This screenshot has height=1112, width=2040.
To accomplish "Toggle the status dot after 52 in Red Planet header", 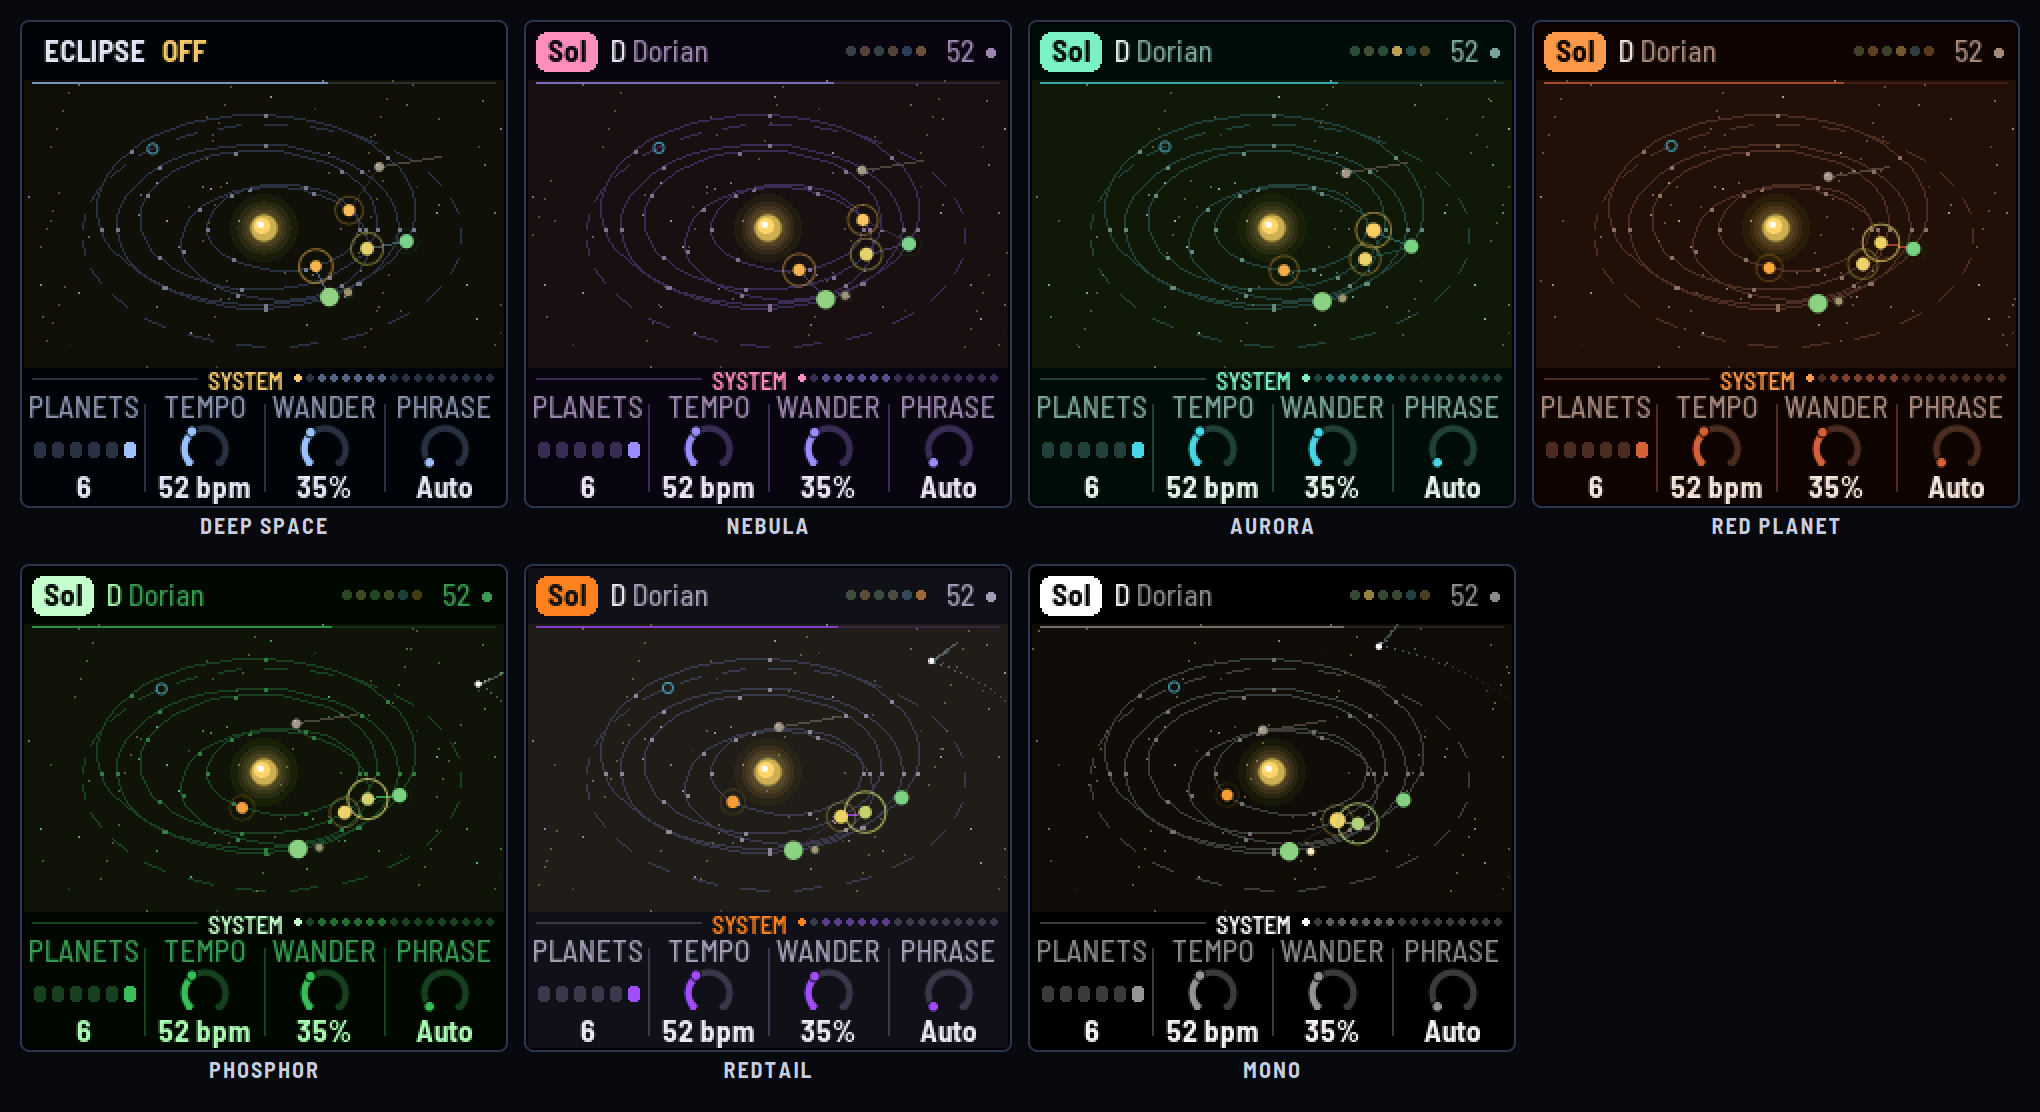I will click(1999, 52).
